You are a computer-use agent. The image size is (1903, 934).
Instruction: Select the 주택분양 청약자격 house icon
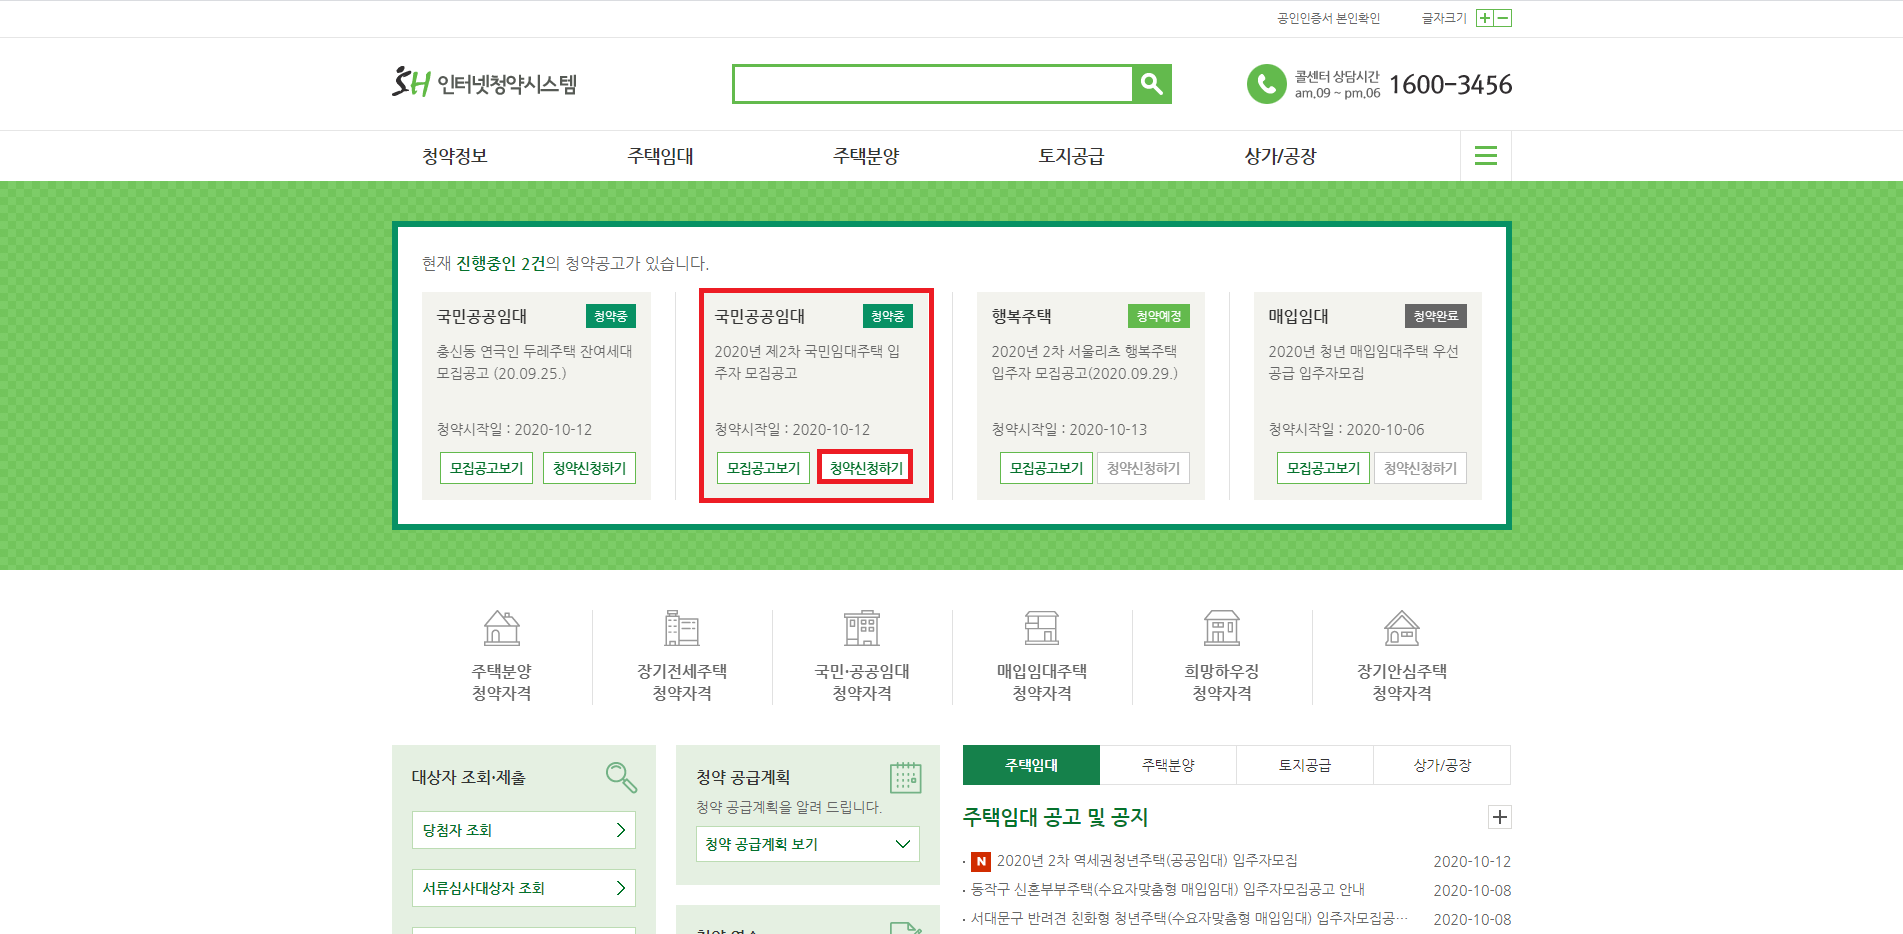coord(501,629)
